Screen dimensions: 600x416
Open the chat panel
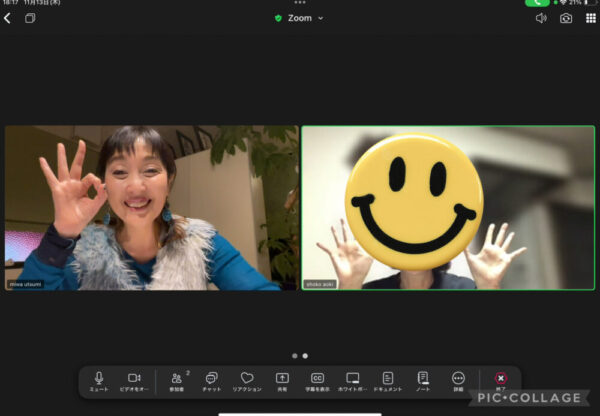tap(212, 380)
